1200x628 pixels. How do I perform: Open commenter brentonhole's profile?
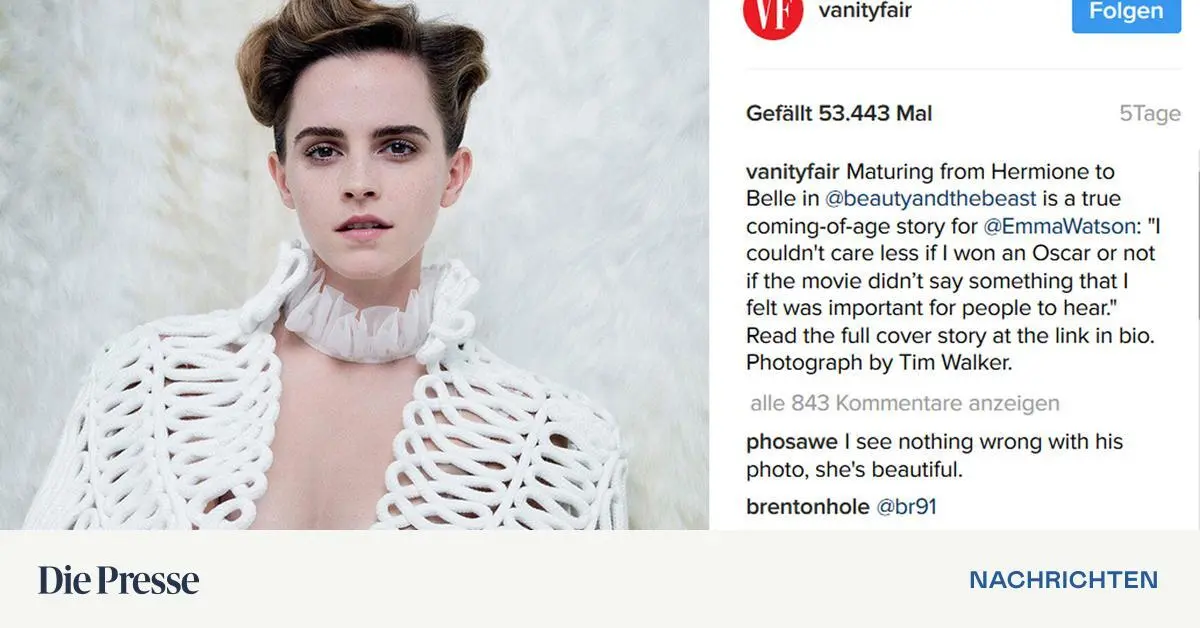[808, 507]
